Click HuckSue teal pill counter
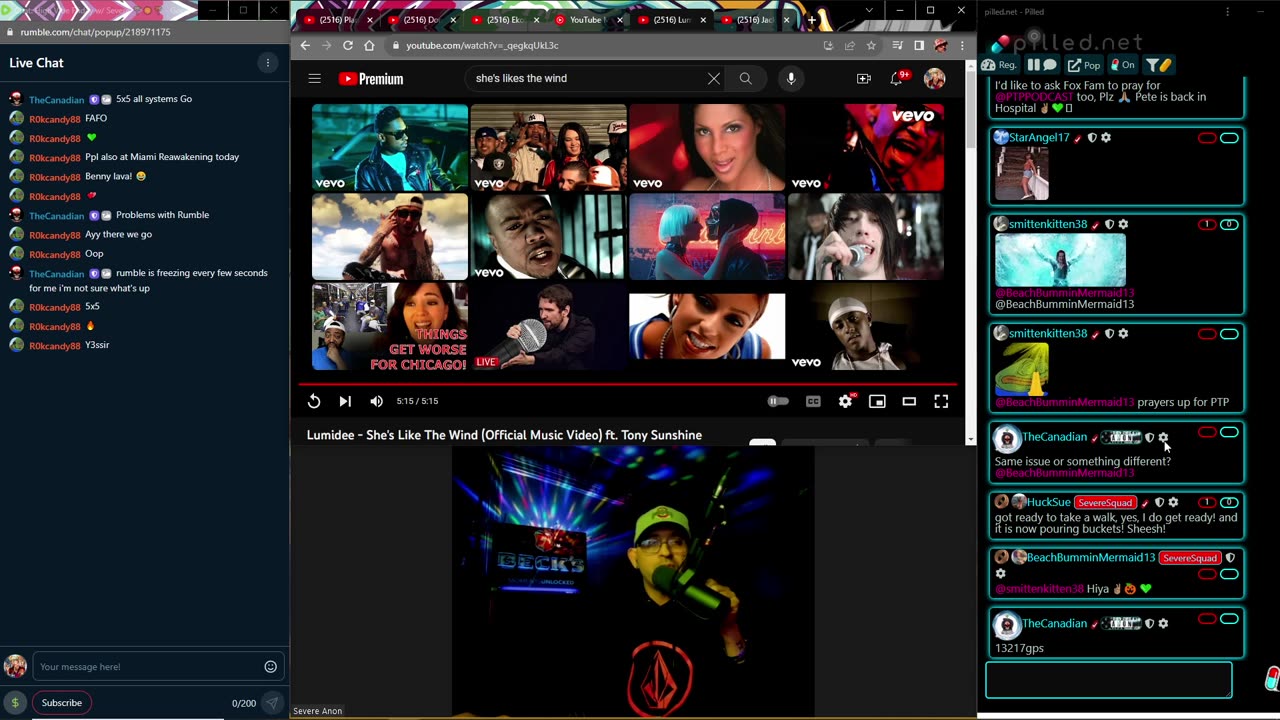This screenshot has height=720, width=1280. 1229,502
